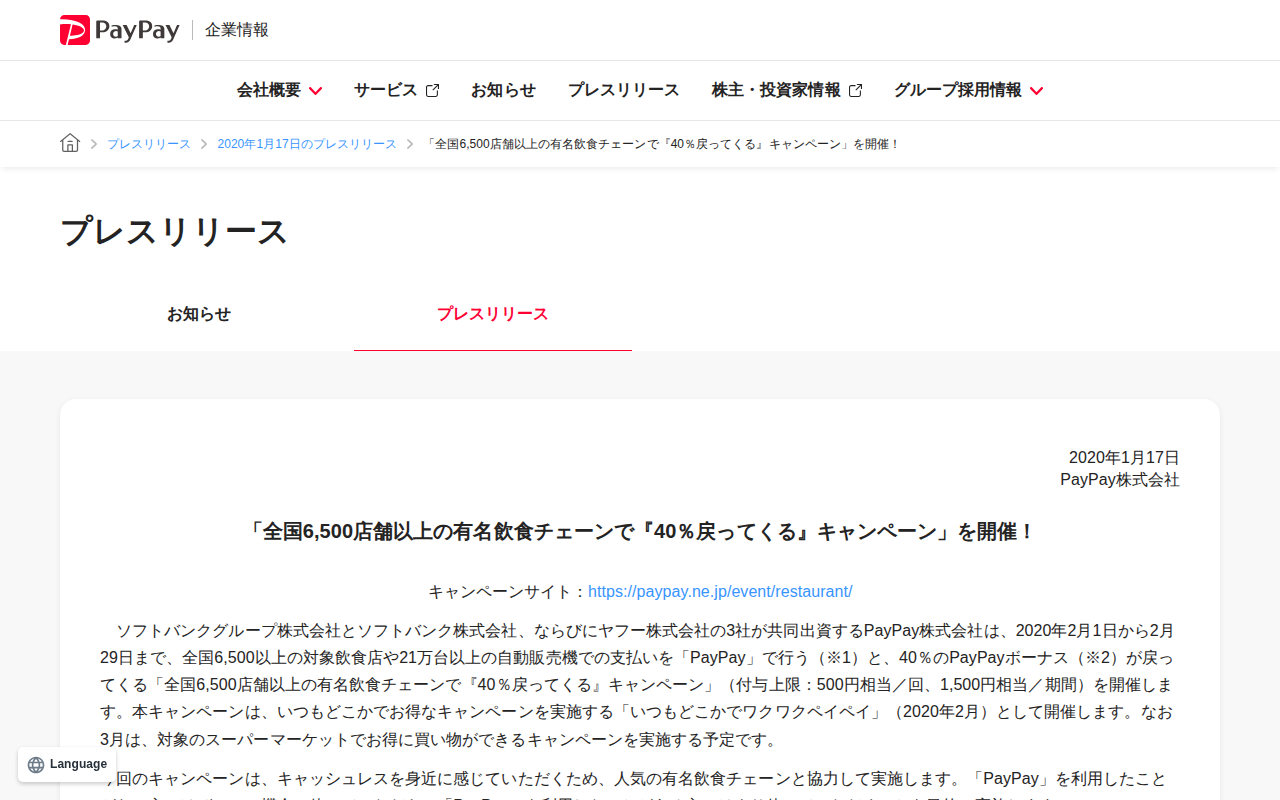Click the キャンペーンサイト： label
The image size is (1280, 800).
[x=508, y=591]
